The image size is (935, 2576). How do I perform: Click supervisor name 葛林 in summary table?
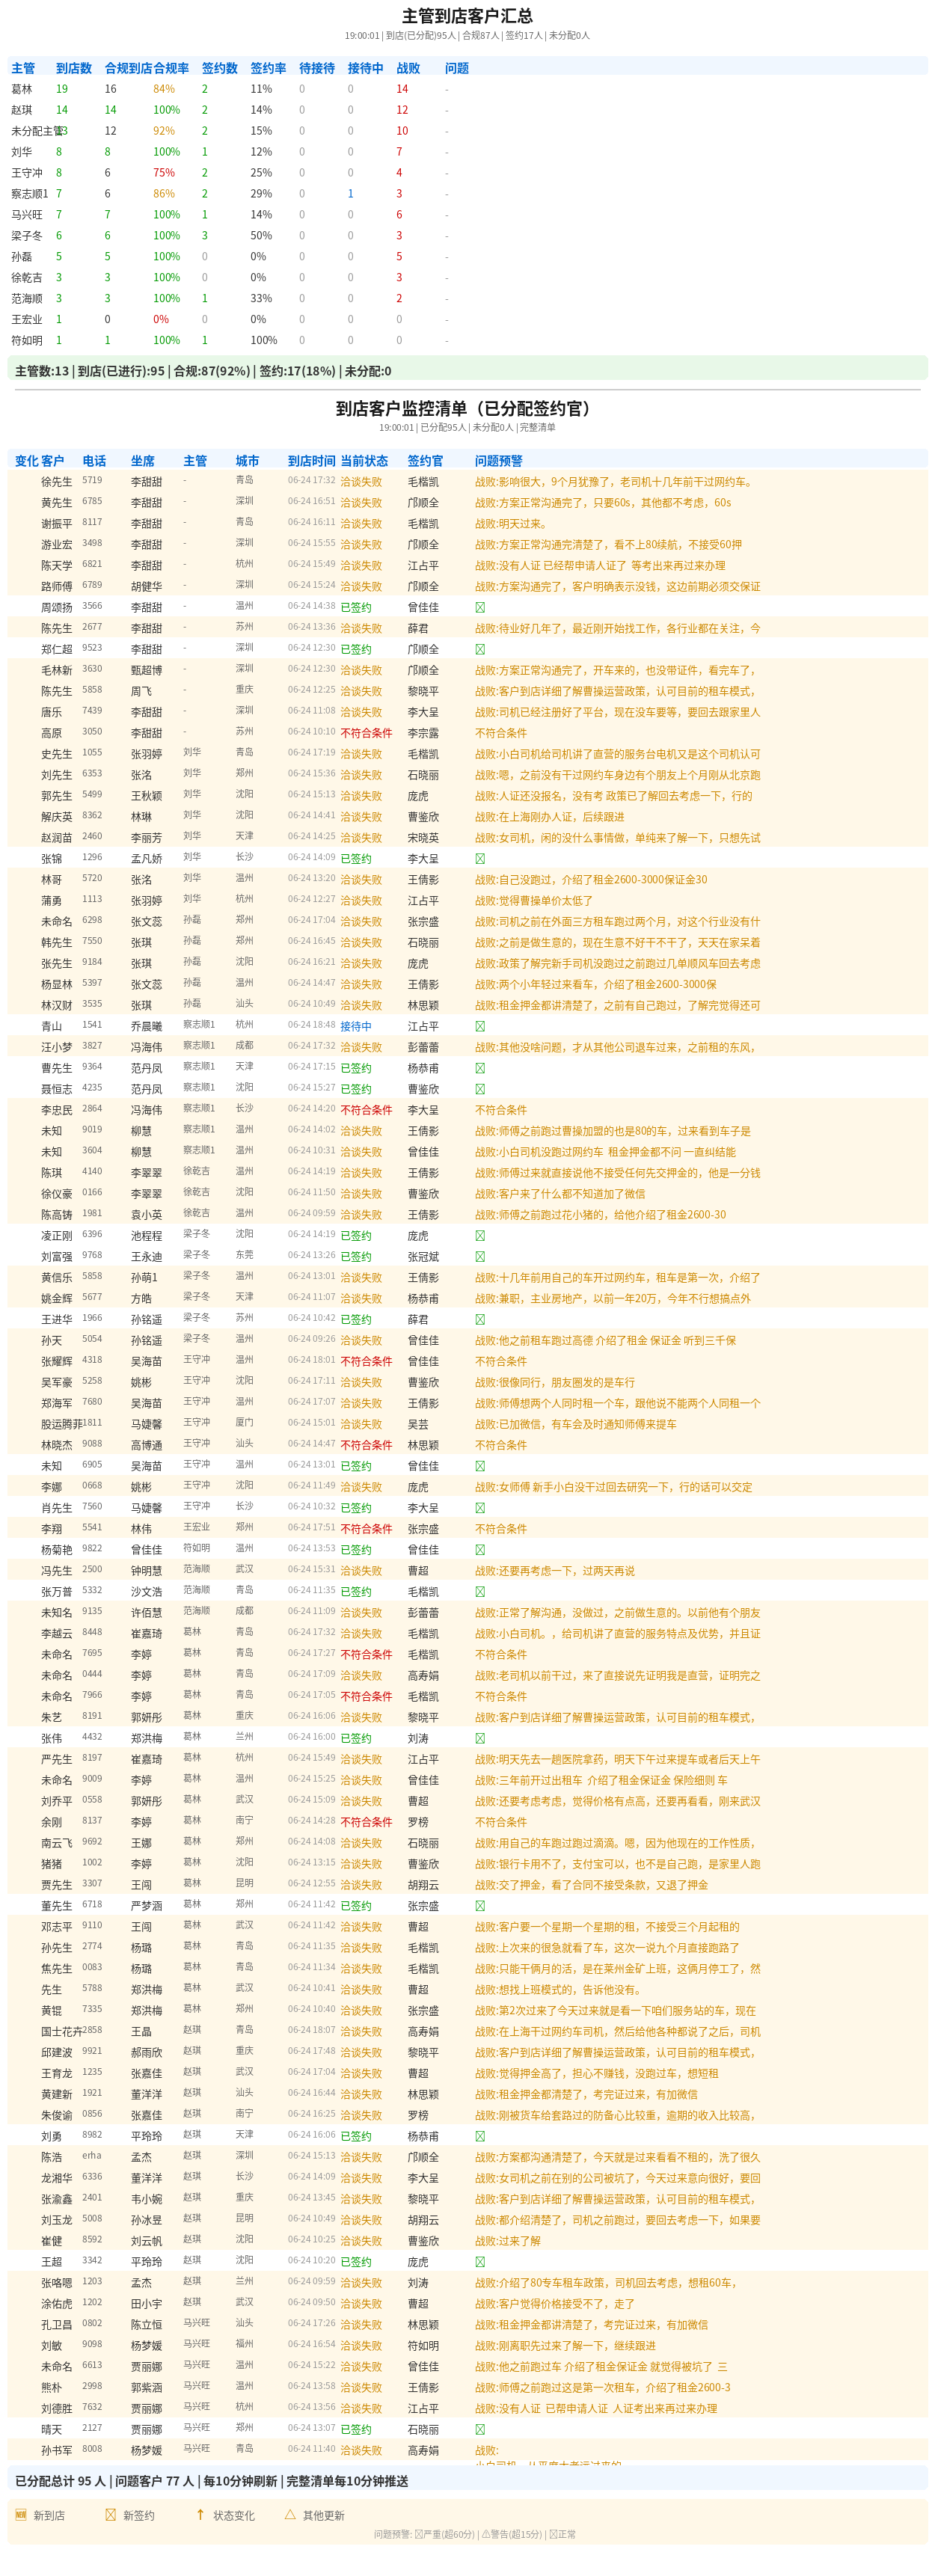click(22, 89)
